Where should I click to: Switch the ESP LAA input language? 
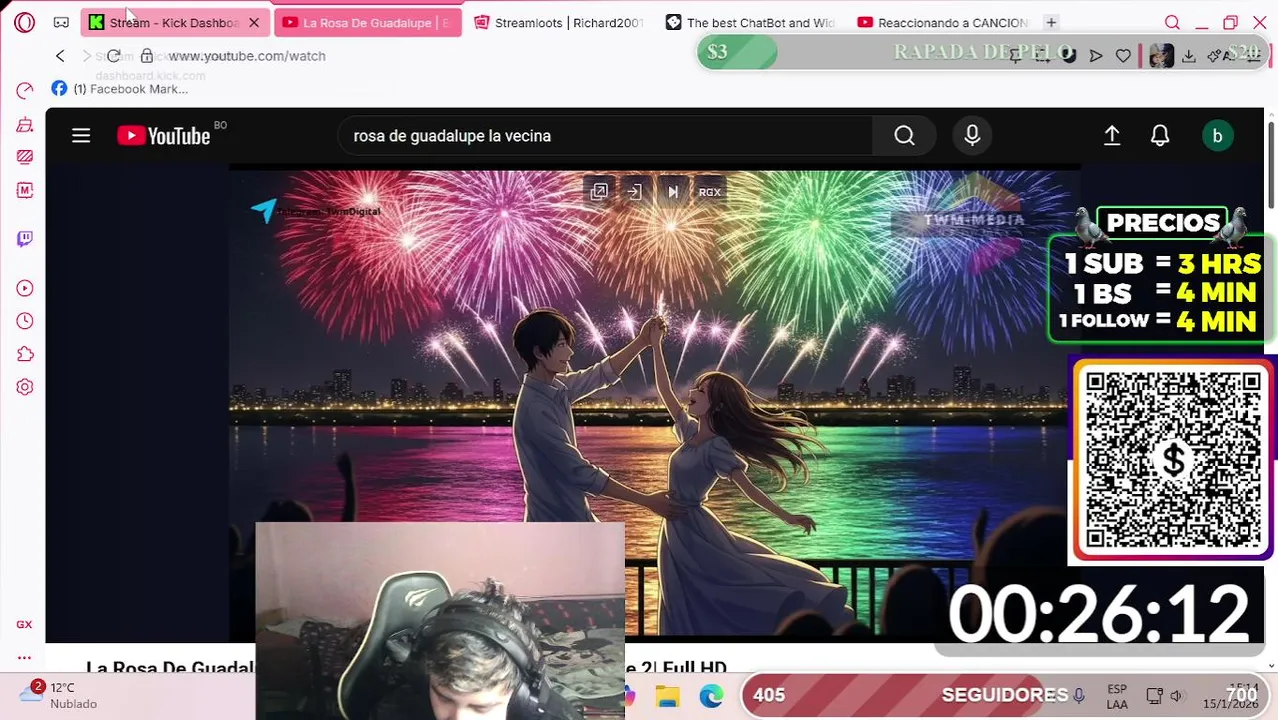(1117, 696)
